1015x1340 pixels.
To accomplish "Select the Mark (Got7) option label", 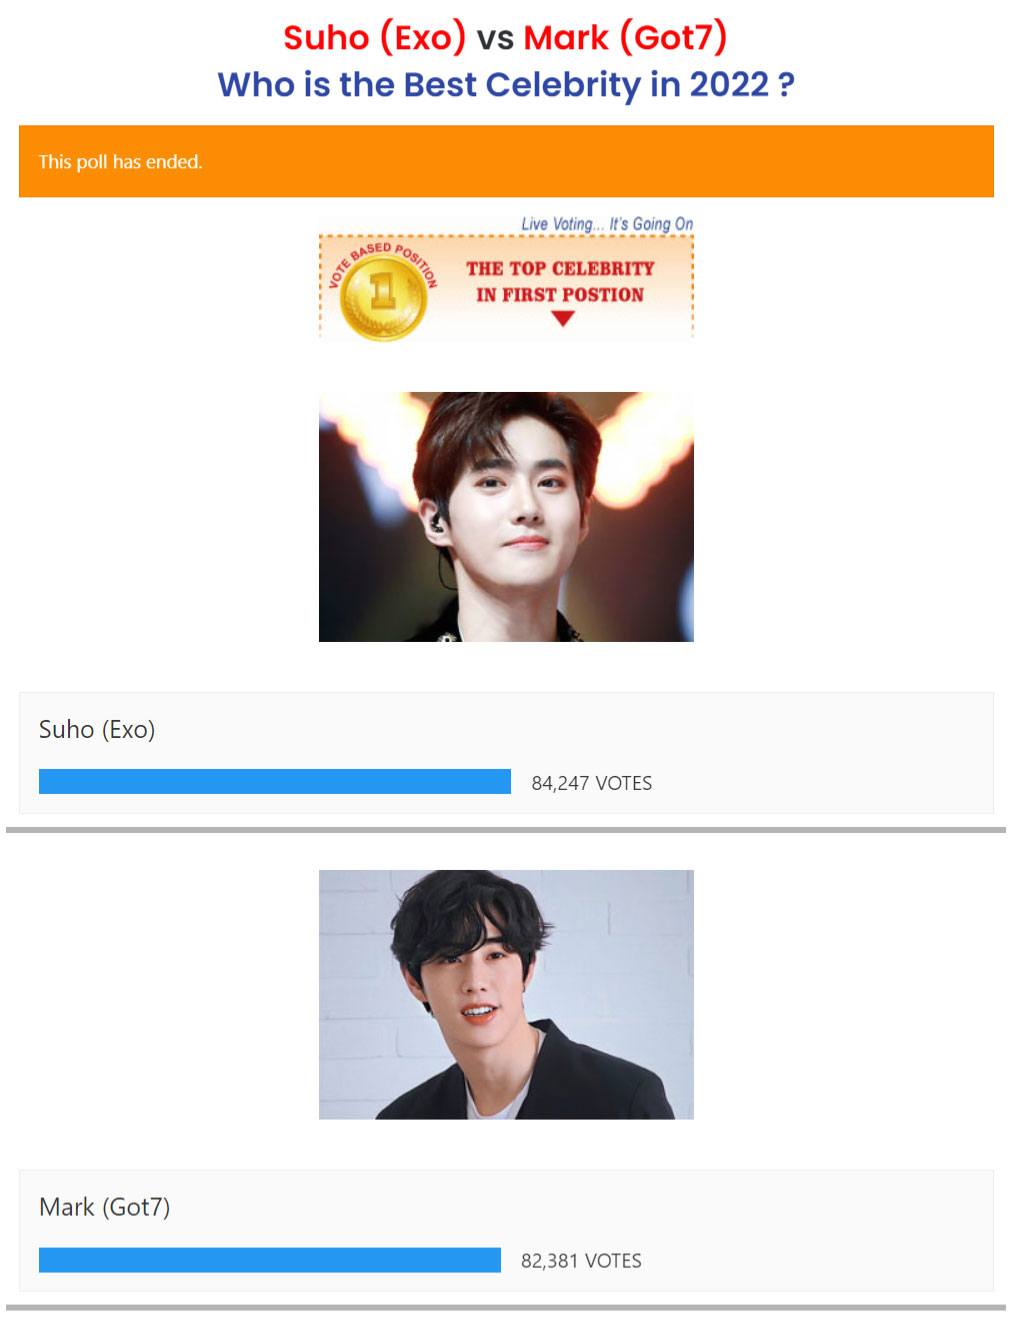I will click(105, 1208).
